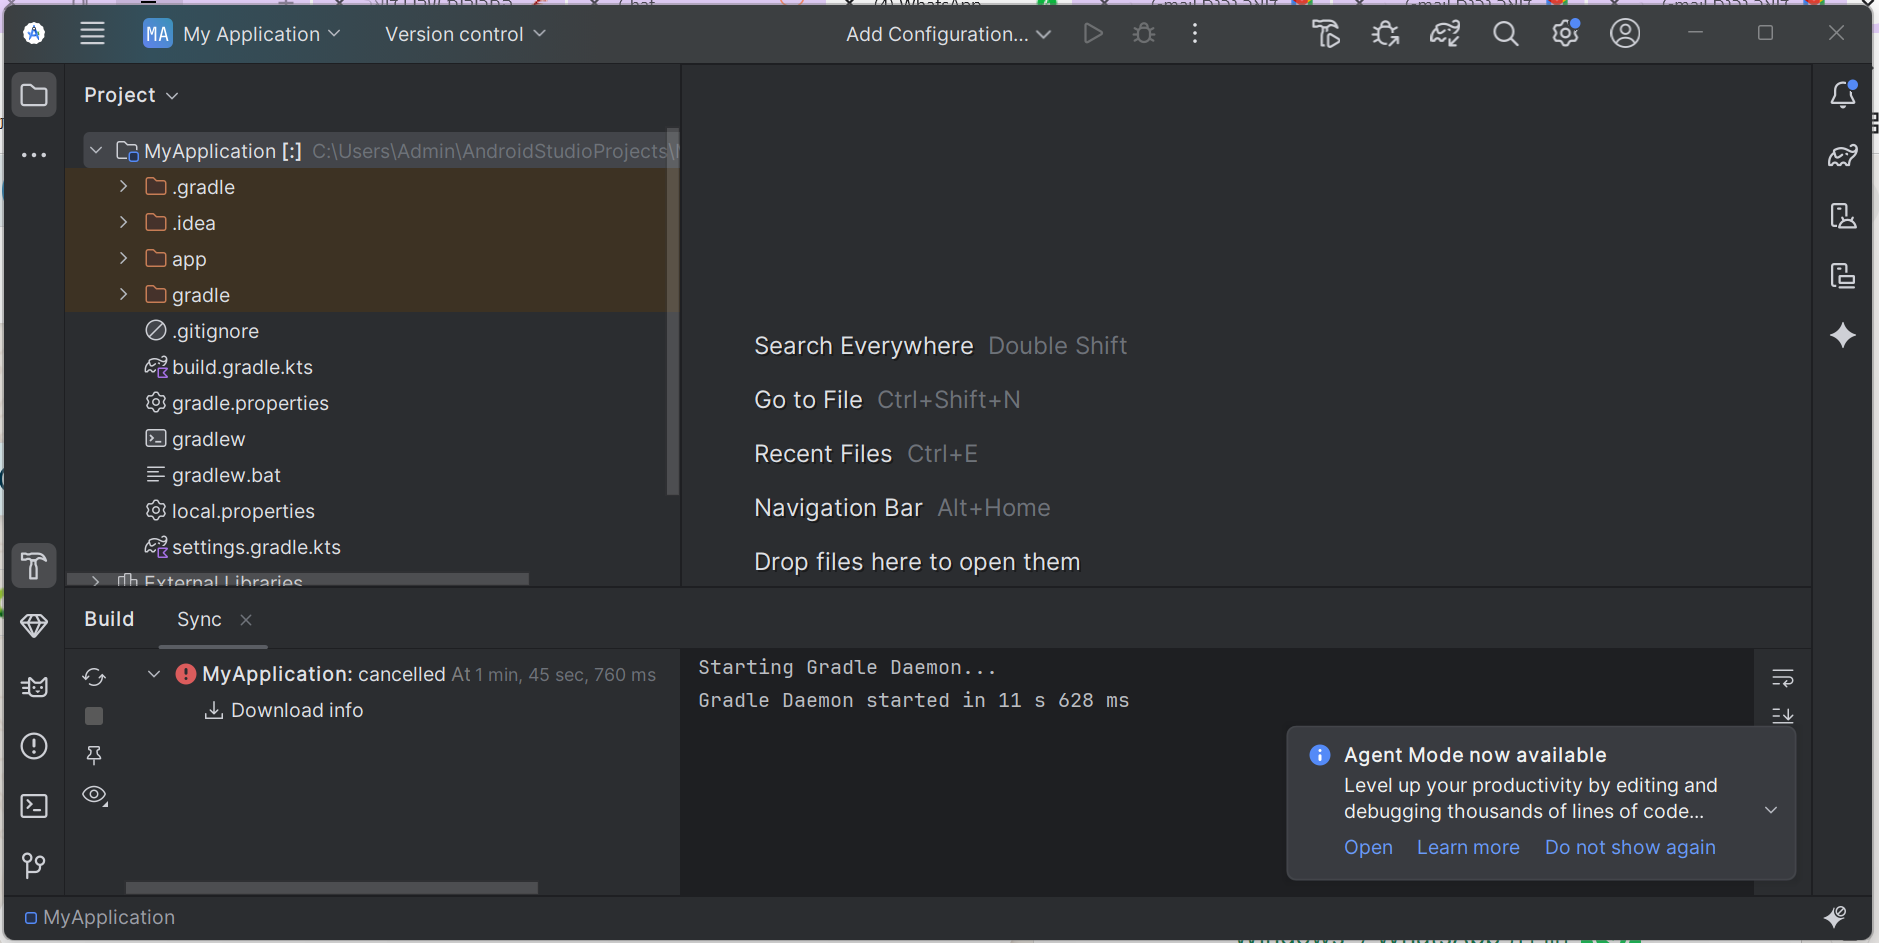Viewport: 1879px width, 943px height.
Task: Open the Git version control tool window
Action: [x=34, y=865]
